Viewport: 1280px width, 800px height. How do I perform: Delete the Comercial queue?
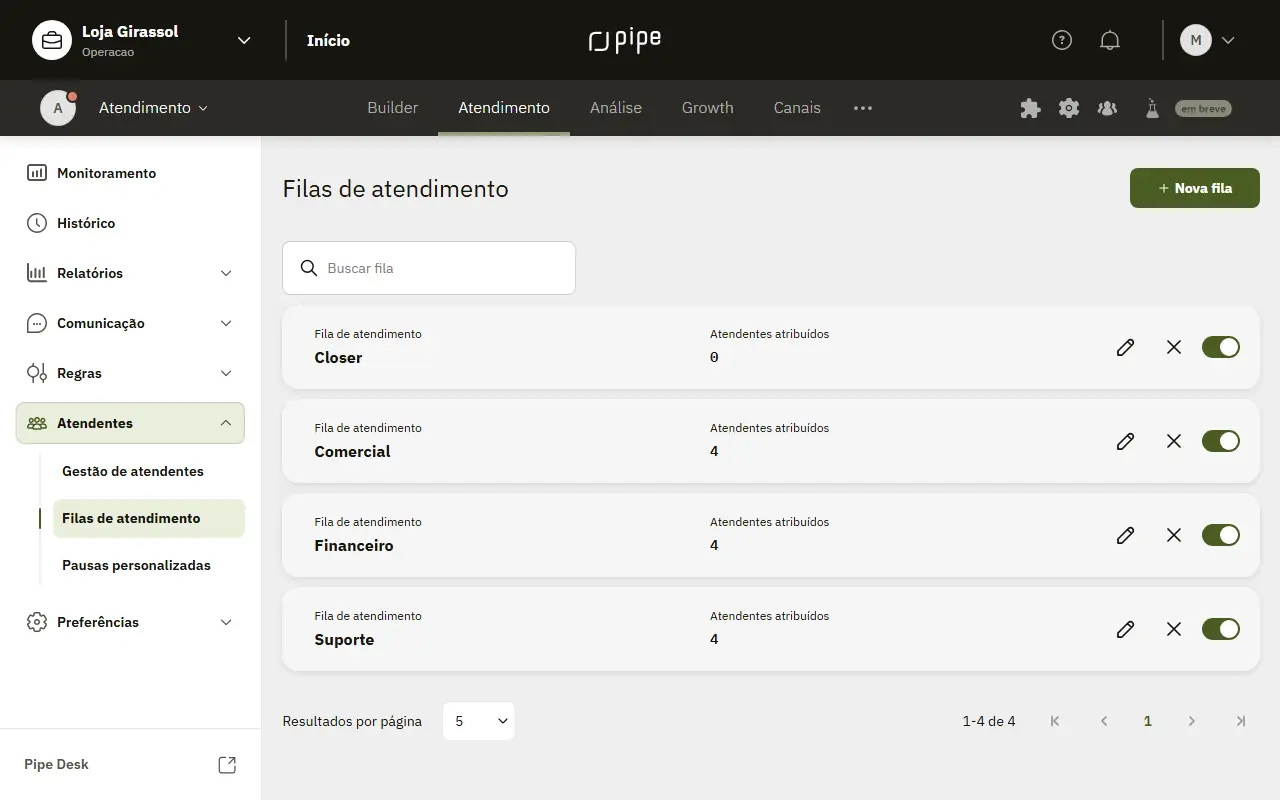[1174, 441]
